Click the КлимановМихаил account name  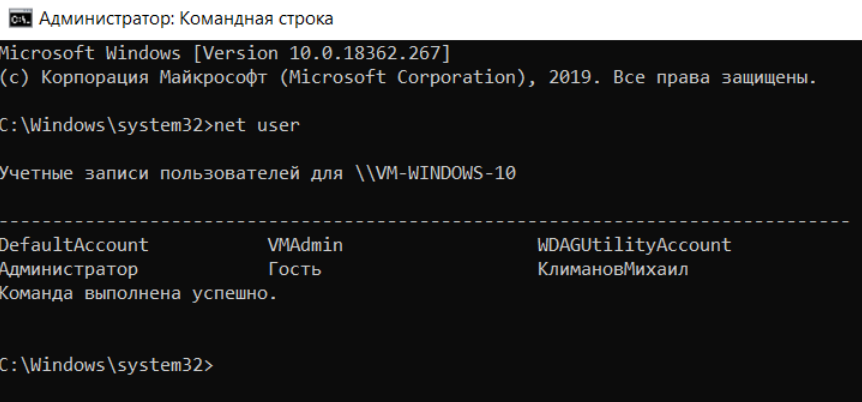coord(613,269)
